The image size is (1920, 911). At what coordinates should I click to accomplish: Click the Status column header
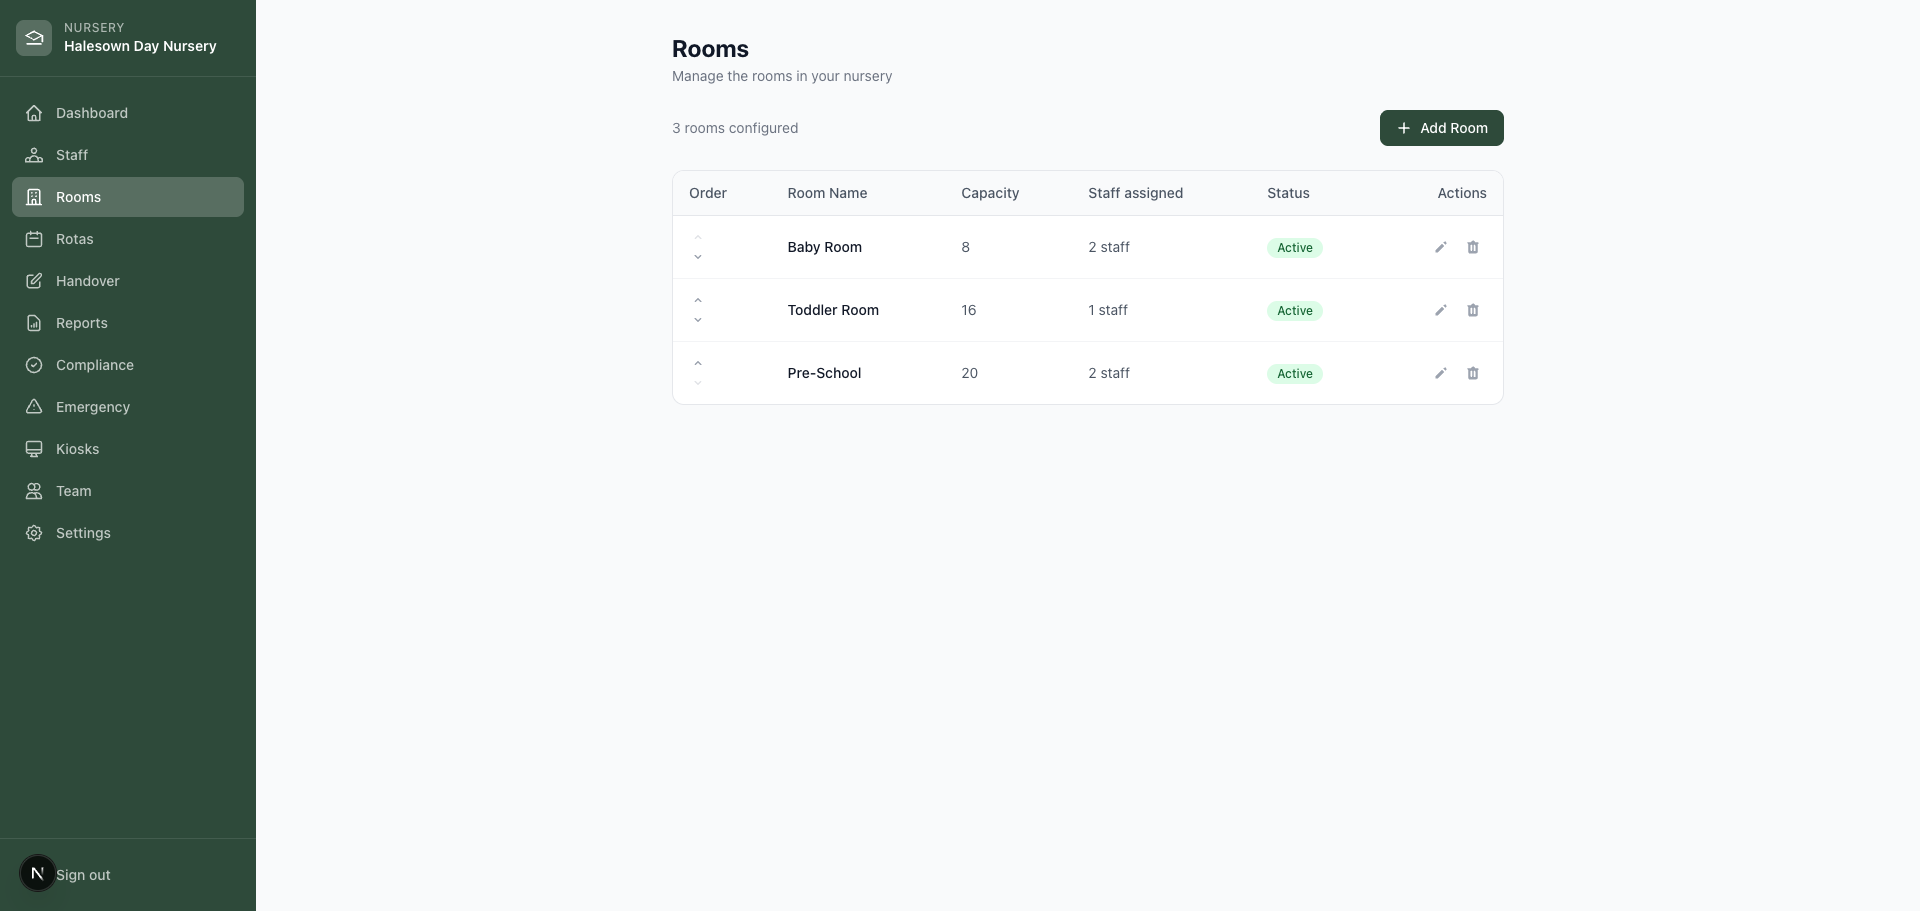pos(1288,193)
